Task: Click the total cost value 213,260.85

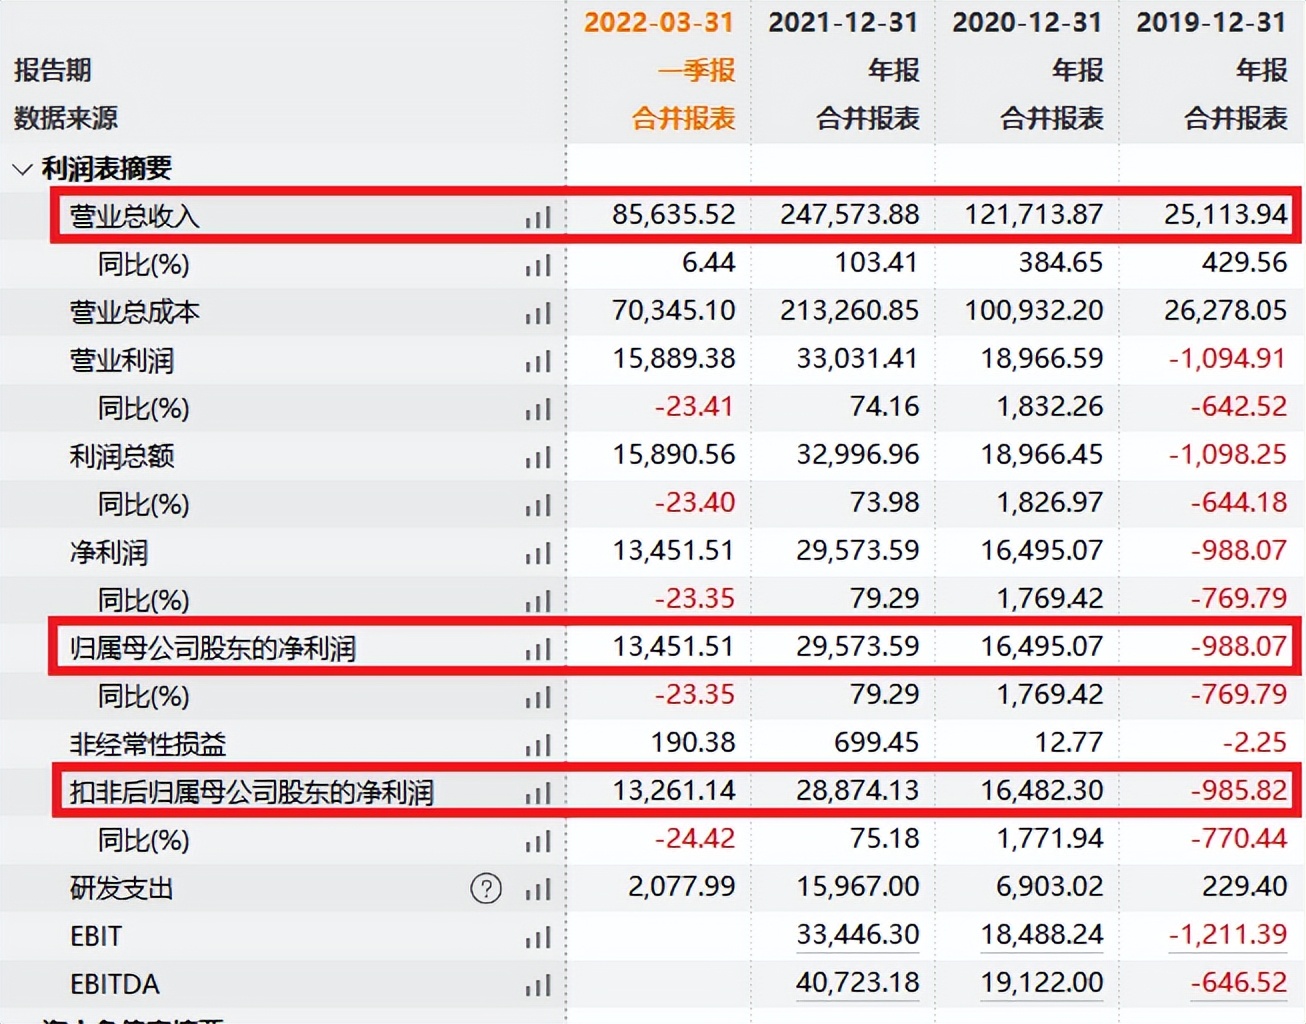Action: point(849,310)
